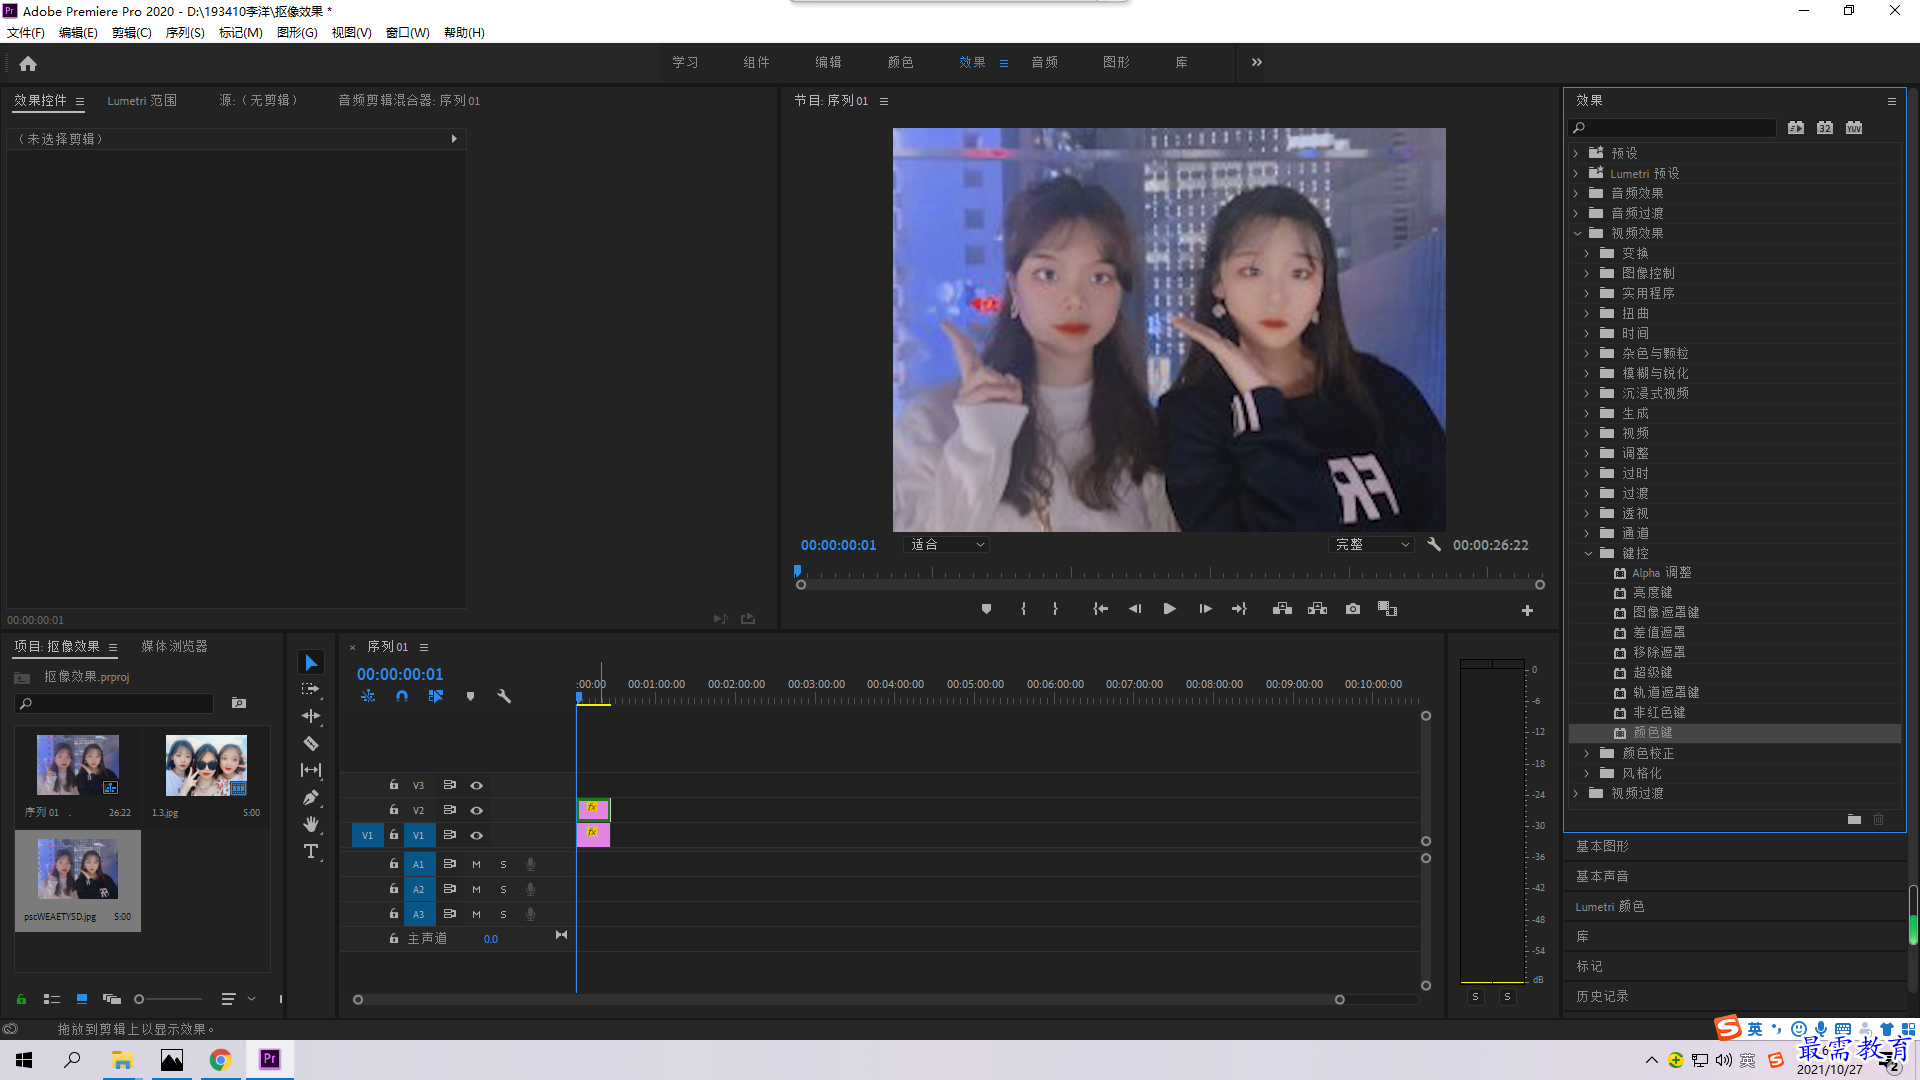
Task: Click Mark Out button
Action: [x=1055, y=609]
